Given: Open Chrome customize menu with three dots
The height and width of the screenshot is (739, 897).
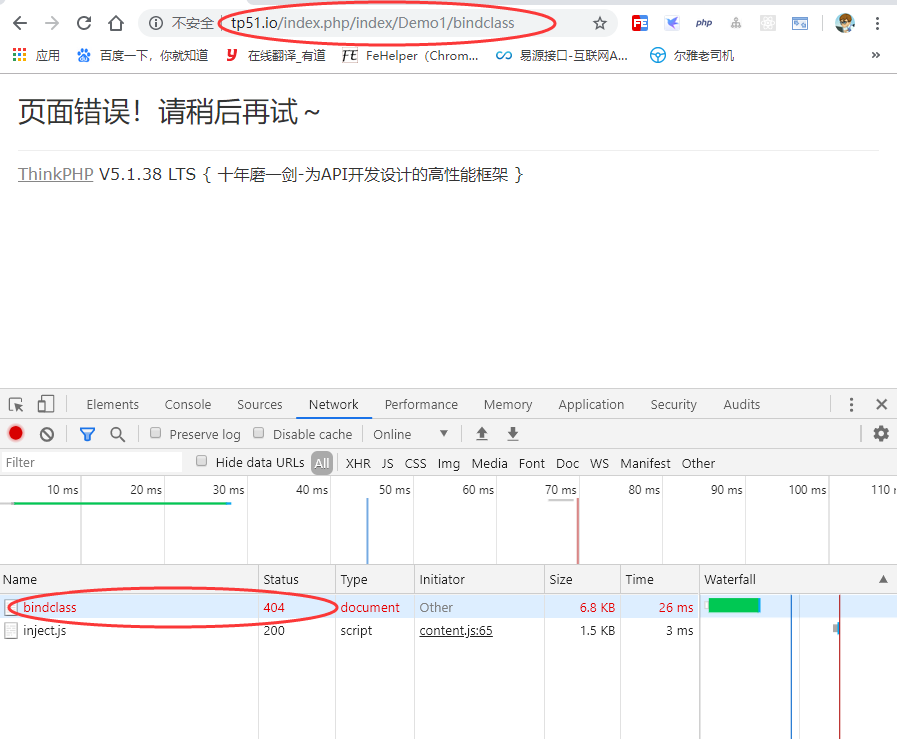Looking at the screenshot, I should [x=877, y=22].
